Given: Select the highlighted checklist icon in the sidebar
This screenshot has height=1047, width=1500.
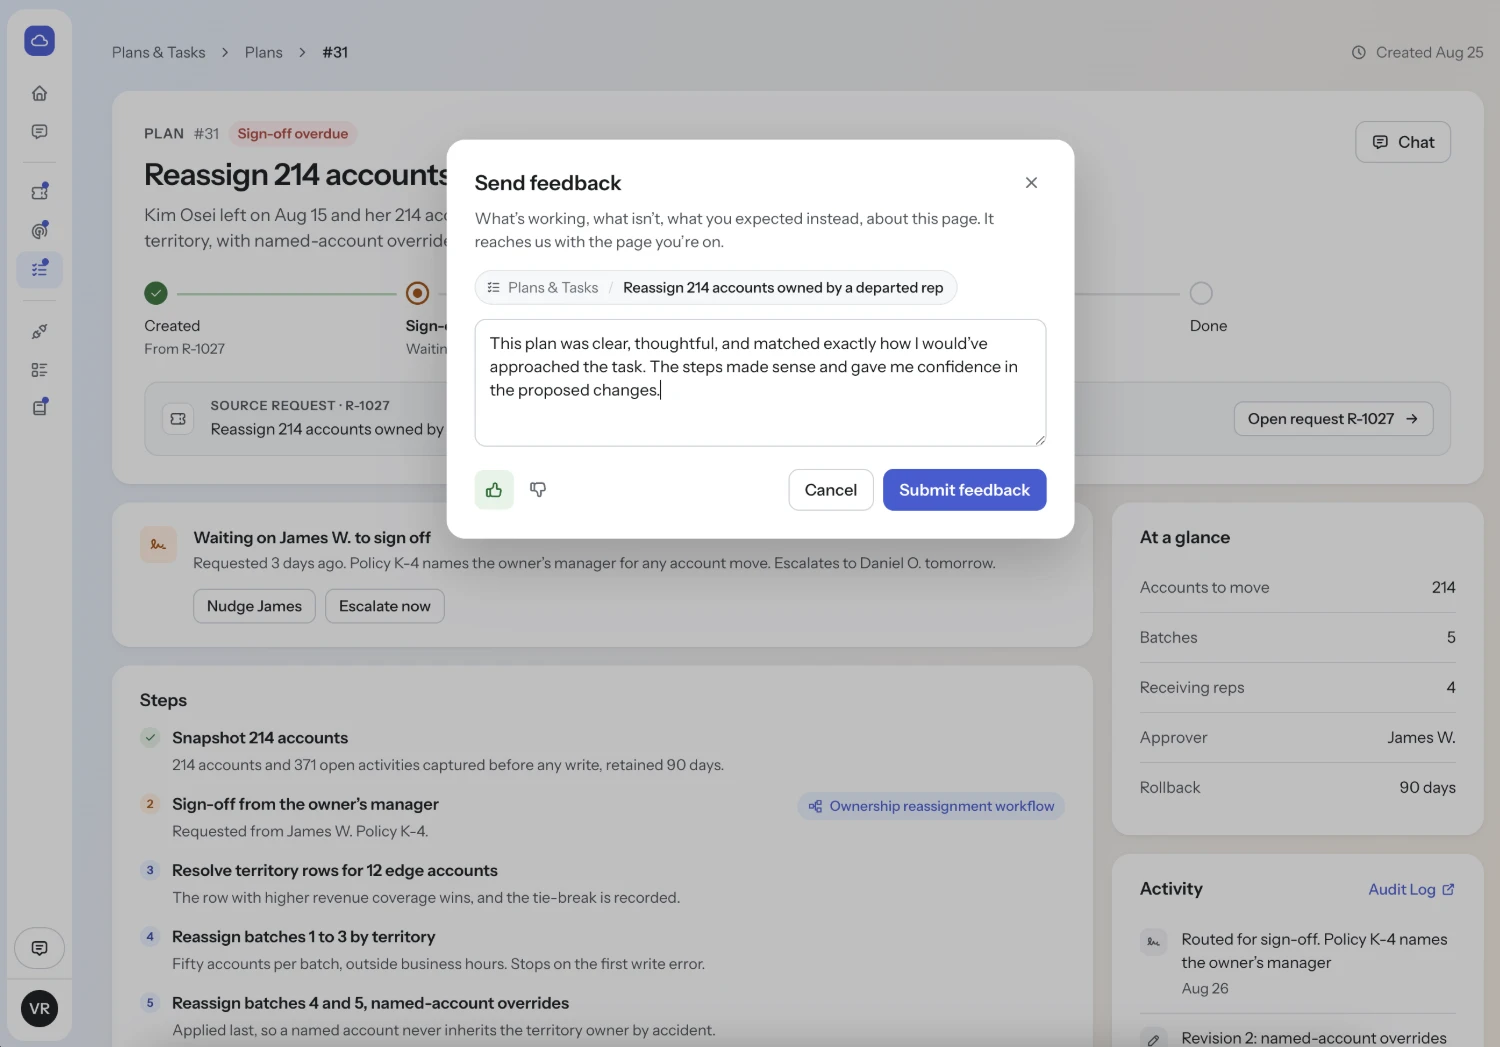Looking at the screenshot, I should point(40,269).
